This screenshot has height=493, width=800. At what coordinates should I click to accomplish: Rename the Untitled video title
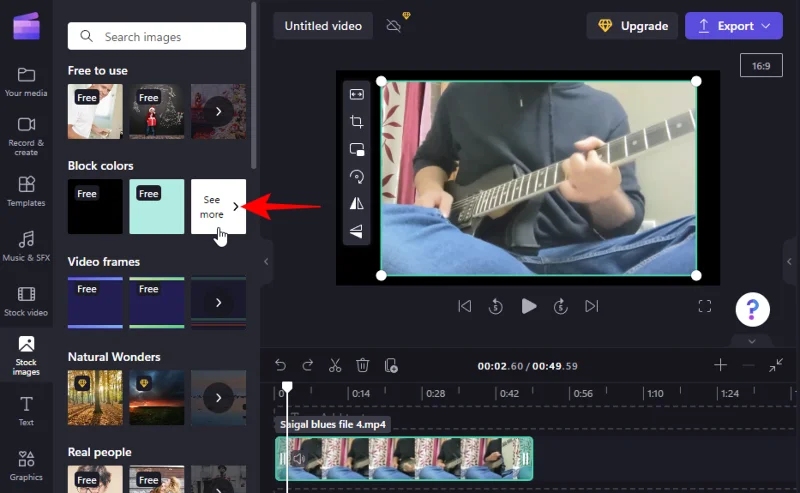click(323, 26)
